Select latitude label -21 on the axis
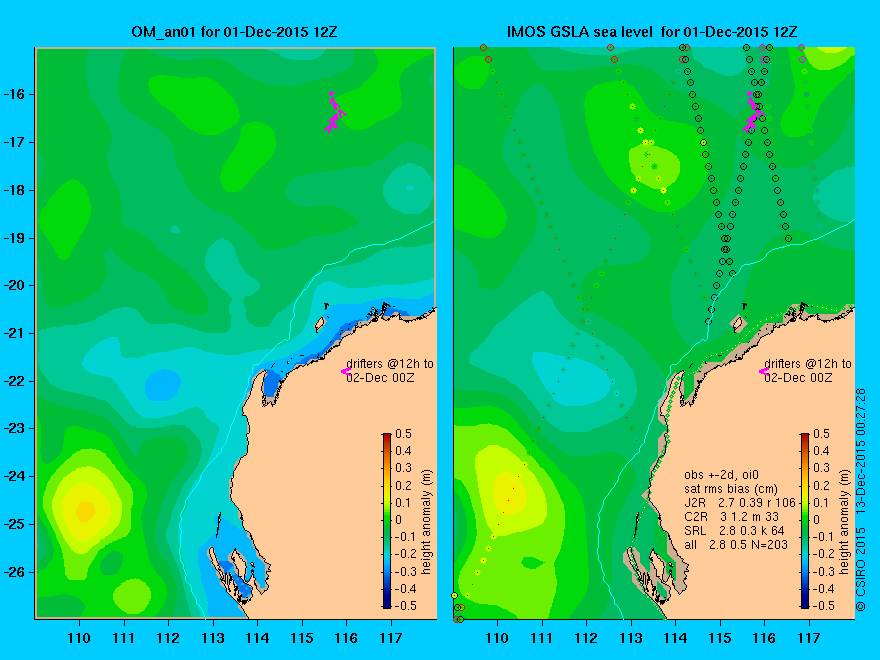Viewport: 880px width, 660px height. [15, 333]
